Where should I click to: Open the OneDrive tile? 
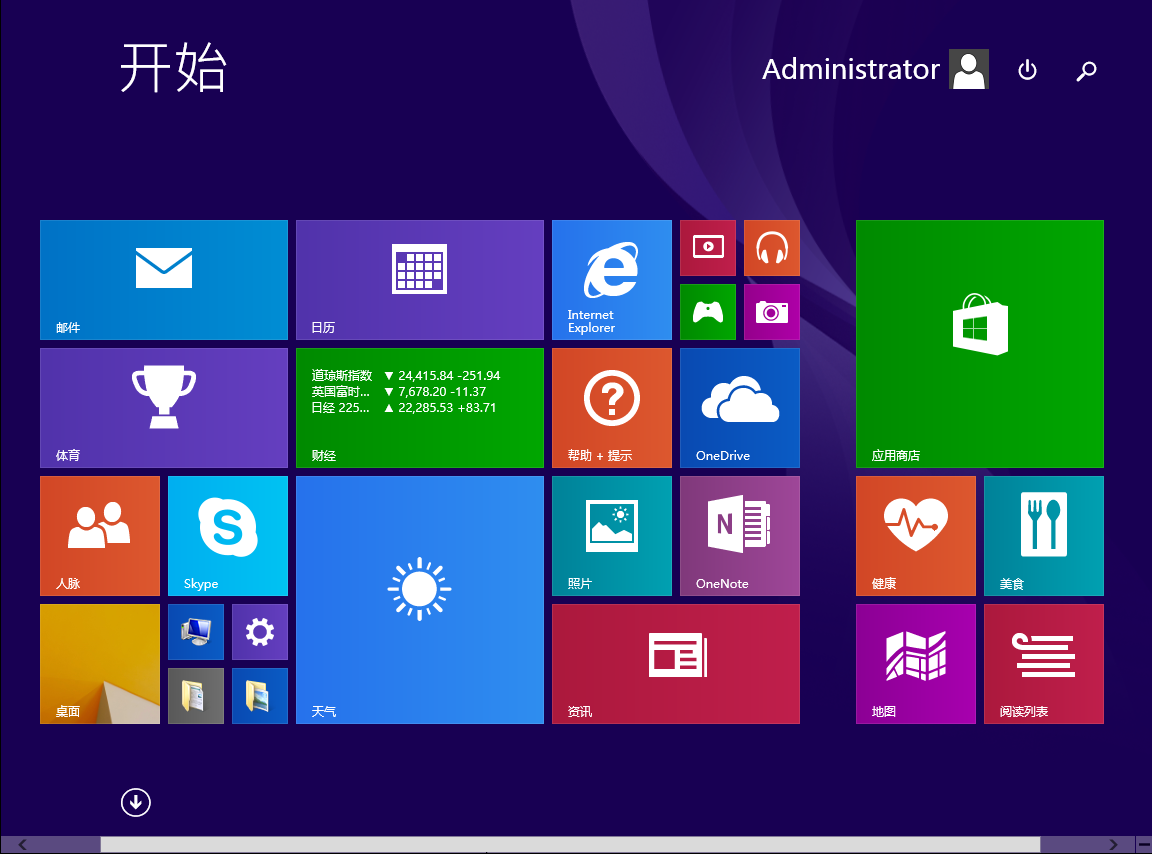click(x=740, y=408)
